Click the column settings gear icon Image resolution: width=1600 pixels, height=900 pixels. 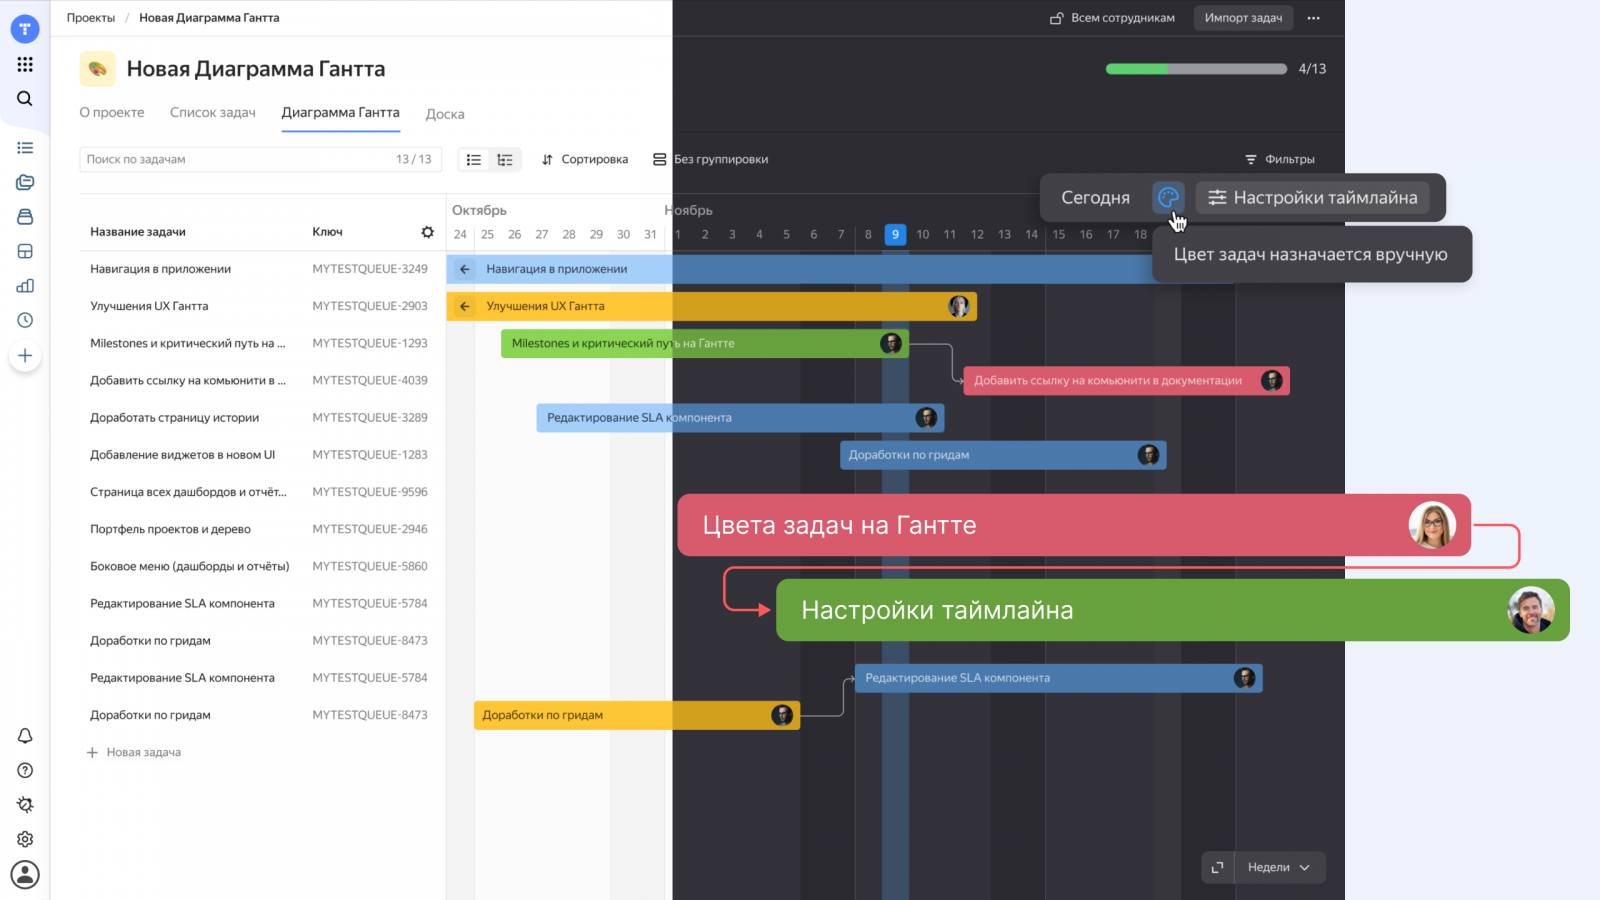pos(428,232)
